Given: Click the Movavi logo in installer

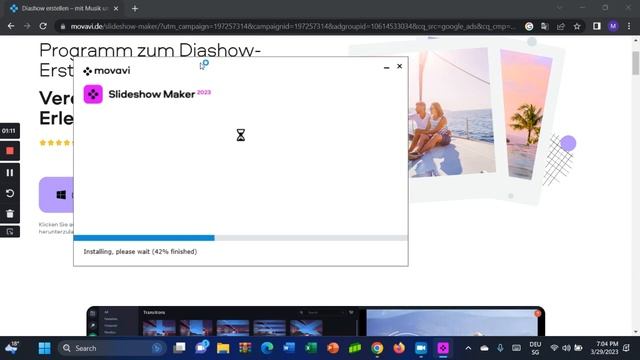Looking at the screenshot, I should click(x=107, y=71).
